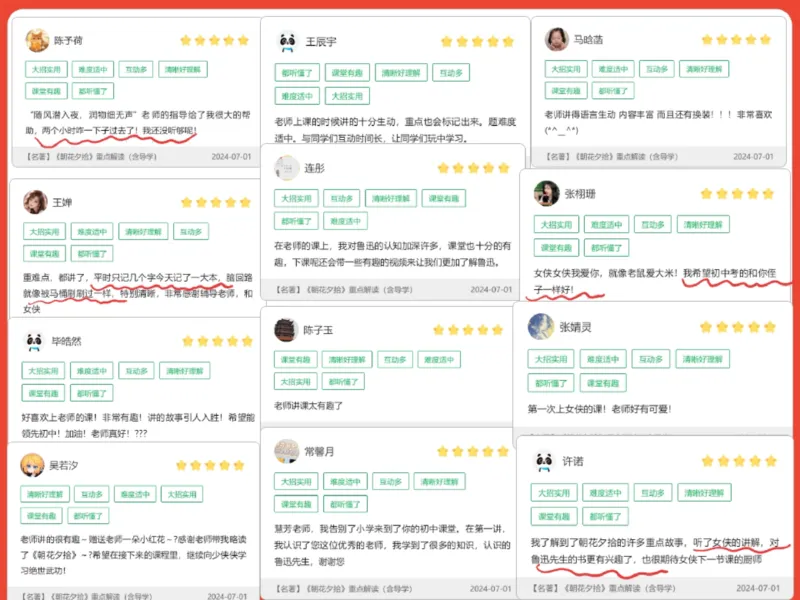Open 王婵's profile avatar
800x600 pixels.
point(35,202)
